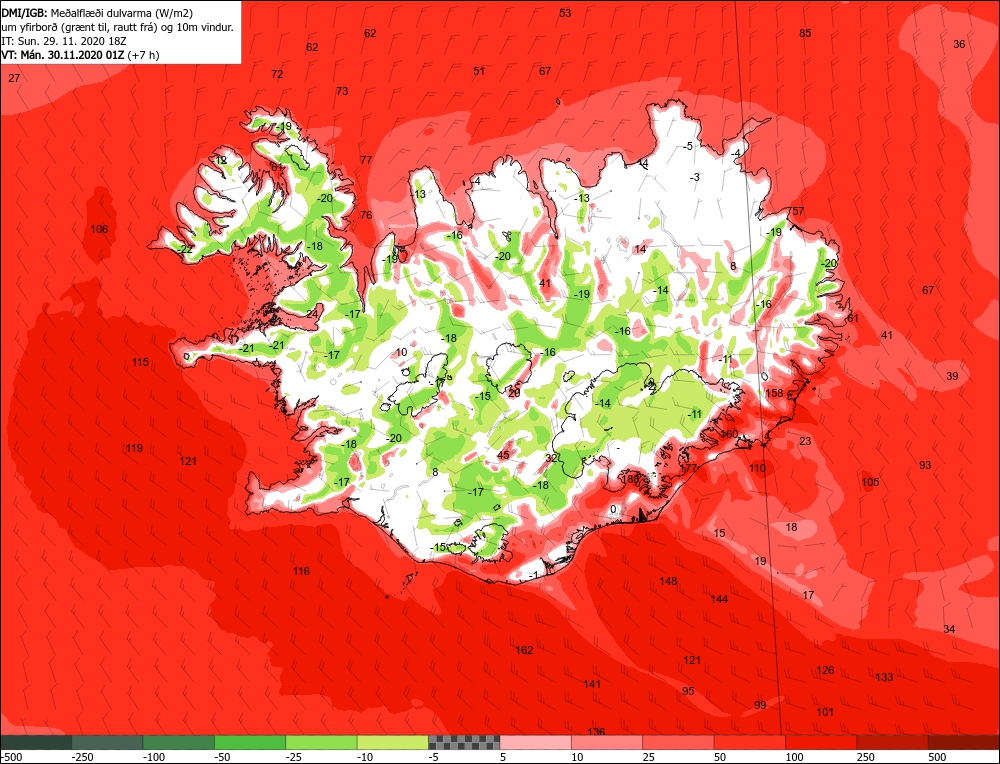This screenshot has height=764, width=1000.
Task: Click the 'VT: Mán. 30.11.2020 01Z (+7 h)' line
Action: (80, 55)
